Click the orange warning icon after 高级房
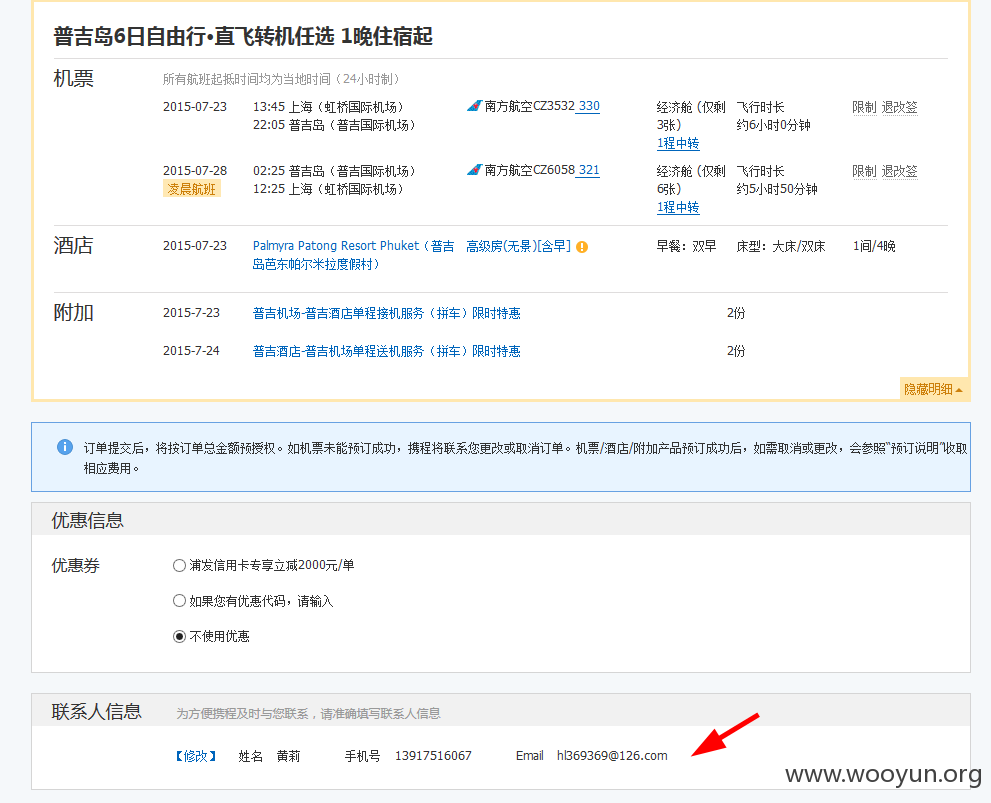The image size is (991, 803). 582,247
